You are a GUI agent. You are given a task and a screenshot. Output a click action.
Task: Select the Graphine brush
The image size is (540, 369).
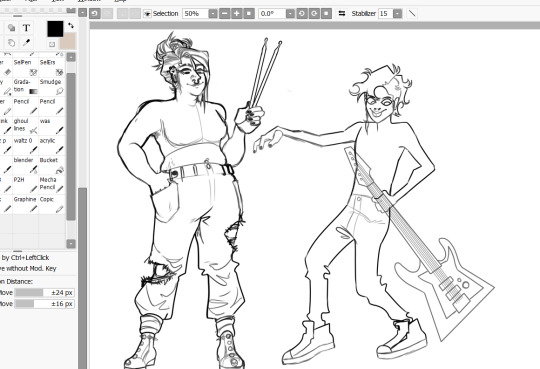[25, 204]
